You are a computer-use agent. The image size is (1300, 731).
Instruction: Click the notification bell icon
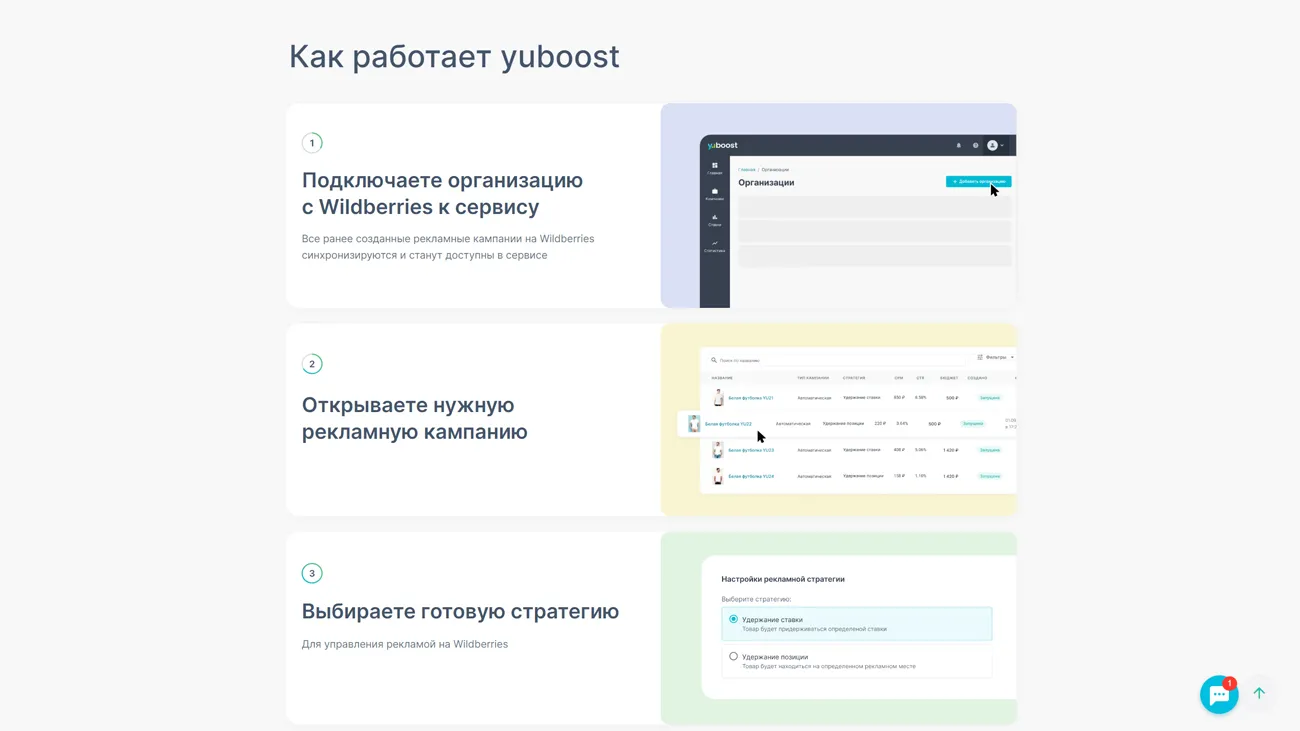[958, 146]
